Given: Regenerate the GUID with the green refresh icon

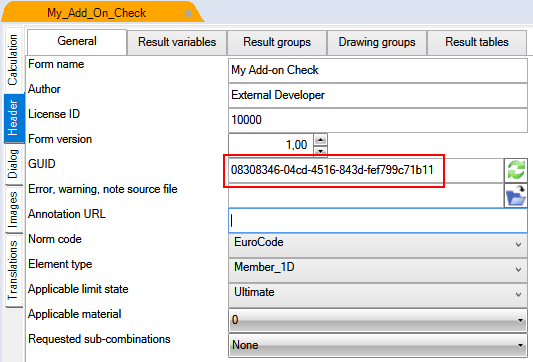Looking at the screenshot, I should click(x=516, y=170).
